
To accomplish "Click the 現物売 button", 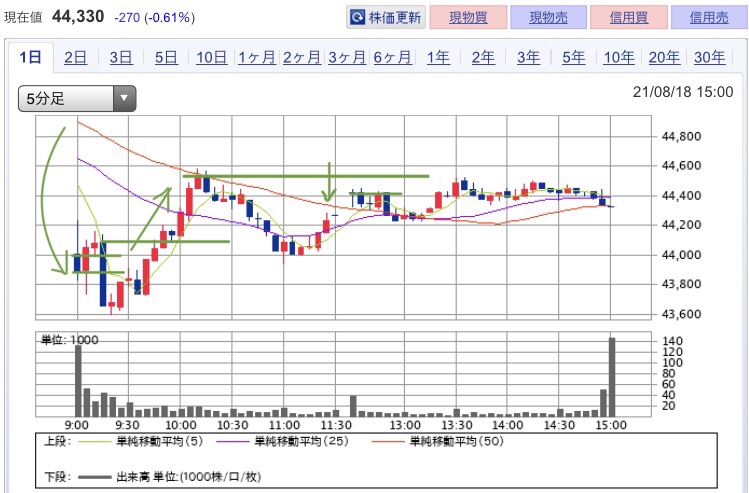I will 548,18.
